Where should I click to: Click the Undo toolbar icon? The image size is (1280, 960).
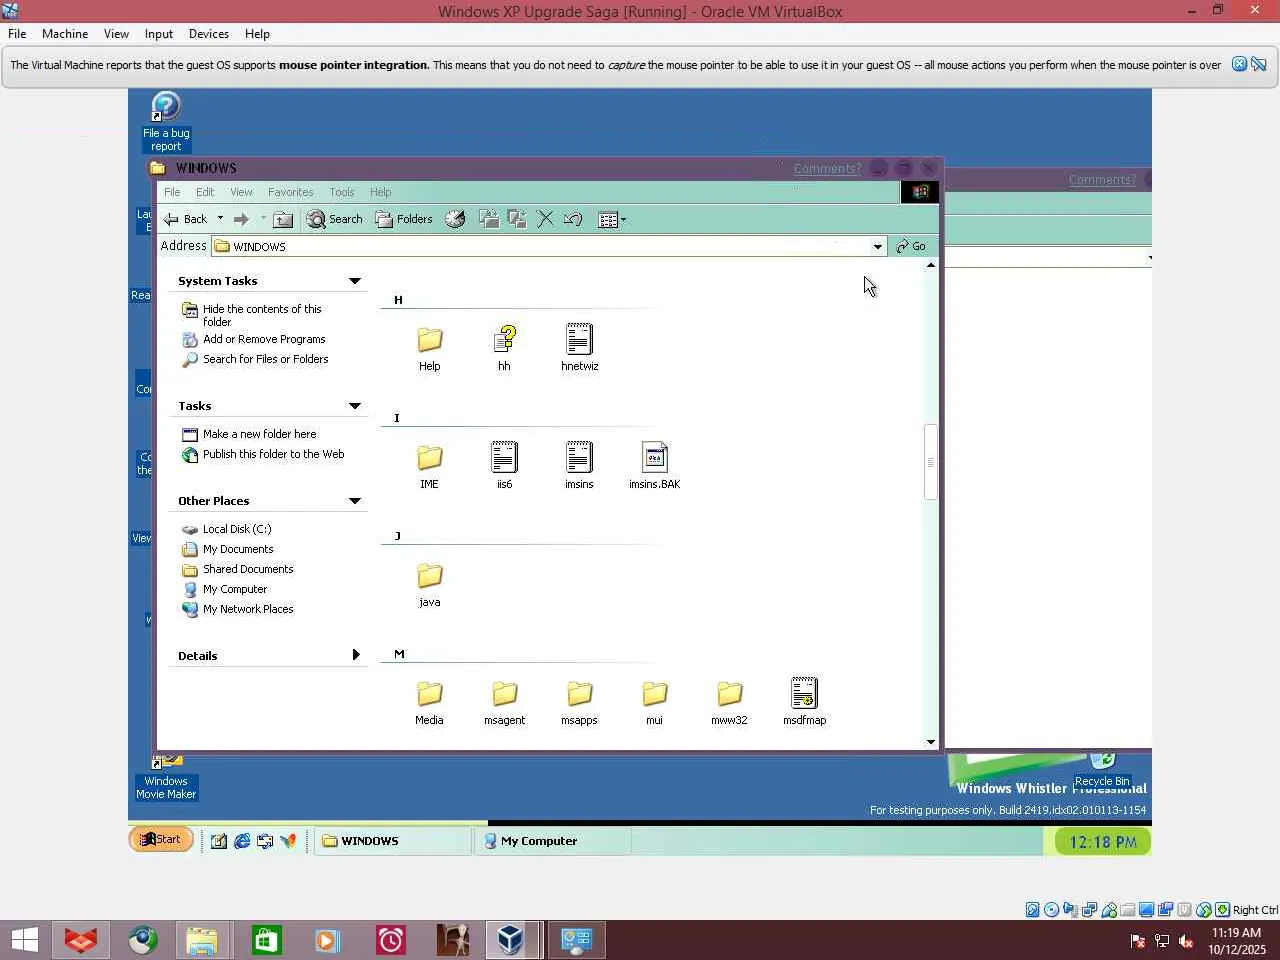tap(573, 219)
